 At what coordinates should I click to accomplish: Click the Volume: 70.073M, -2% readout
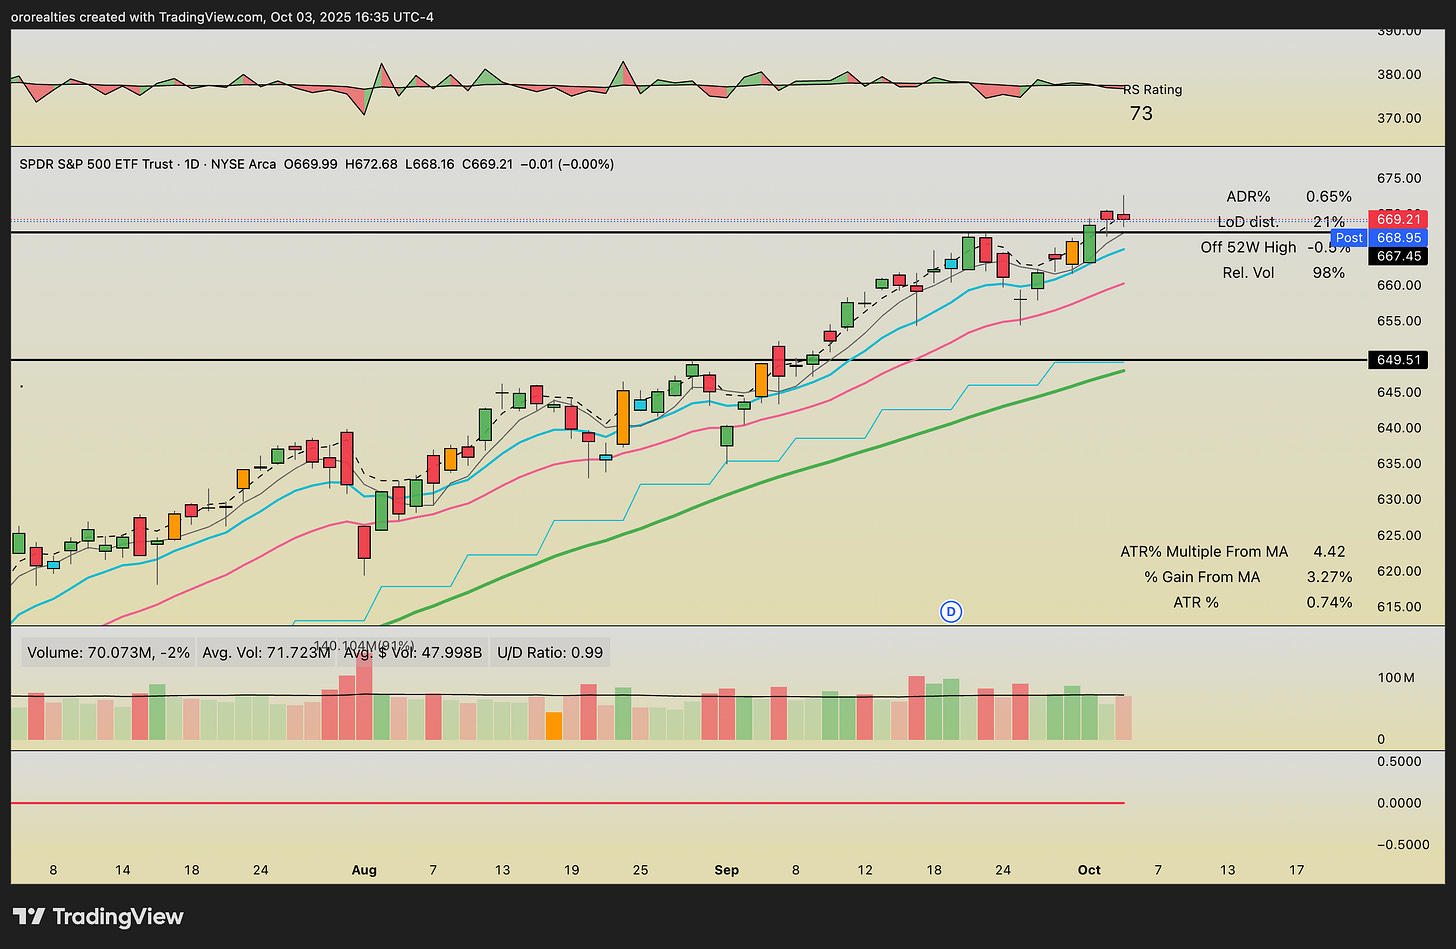(x=109, y=653)
